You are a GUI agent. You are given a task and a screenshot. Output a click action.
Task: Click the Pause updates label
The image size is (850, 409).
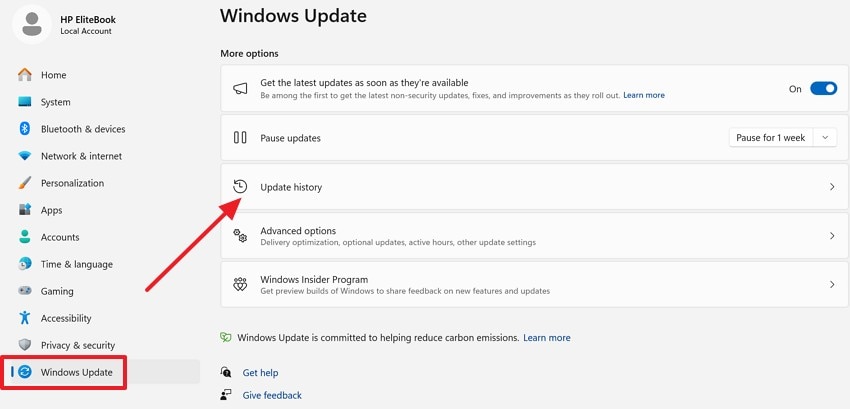coord(290,138)
